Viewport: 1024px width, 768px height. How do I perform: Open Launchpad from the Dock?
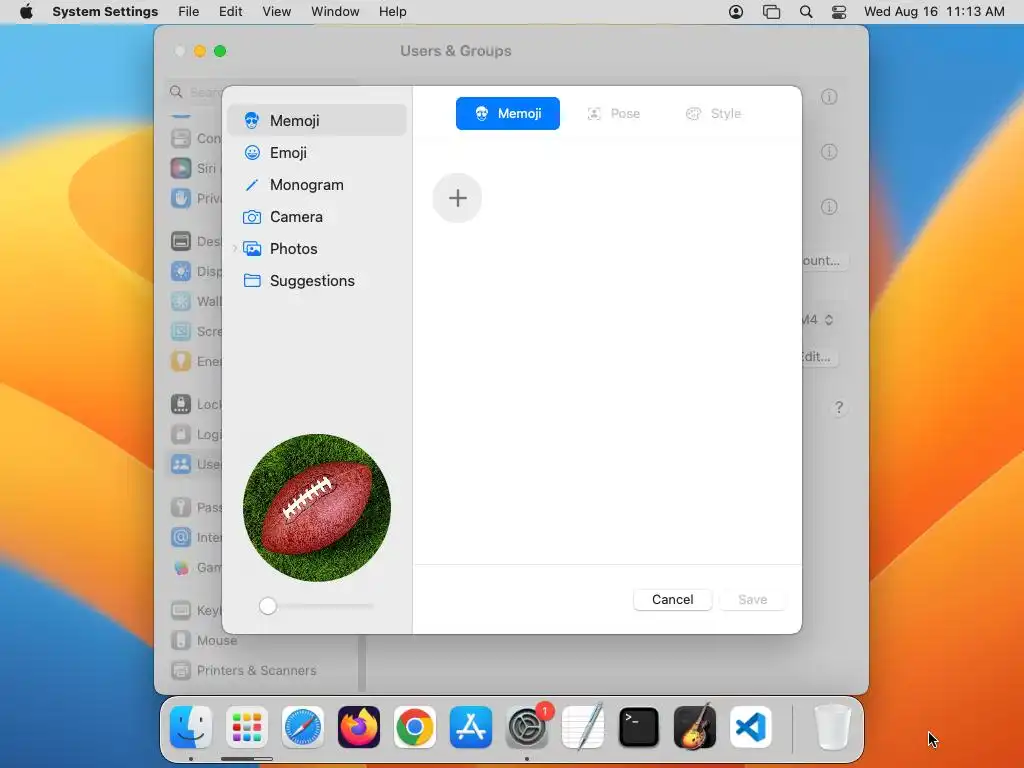click(x=247, y=727)
